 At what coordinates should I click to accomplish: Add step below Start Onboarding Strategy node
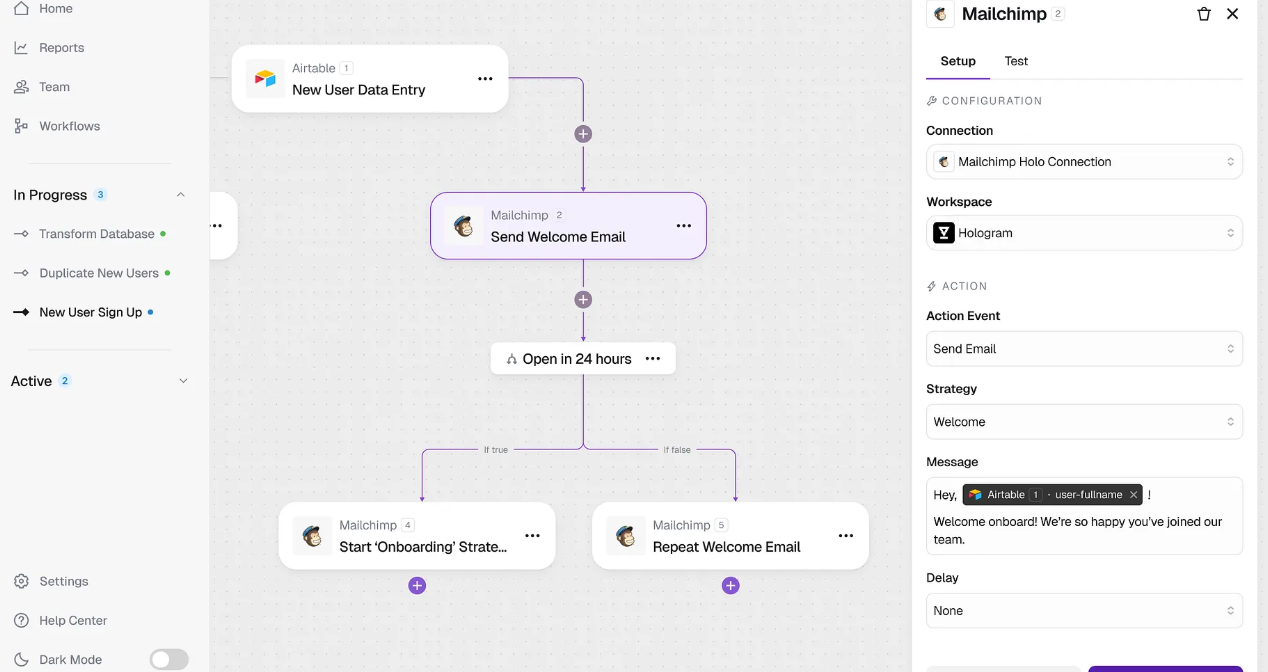(417, 586)
